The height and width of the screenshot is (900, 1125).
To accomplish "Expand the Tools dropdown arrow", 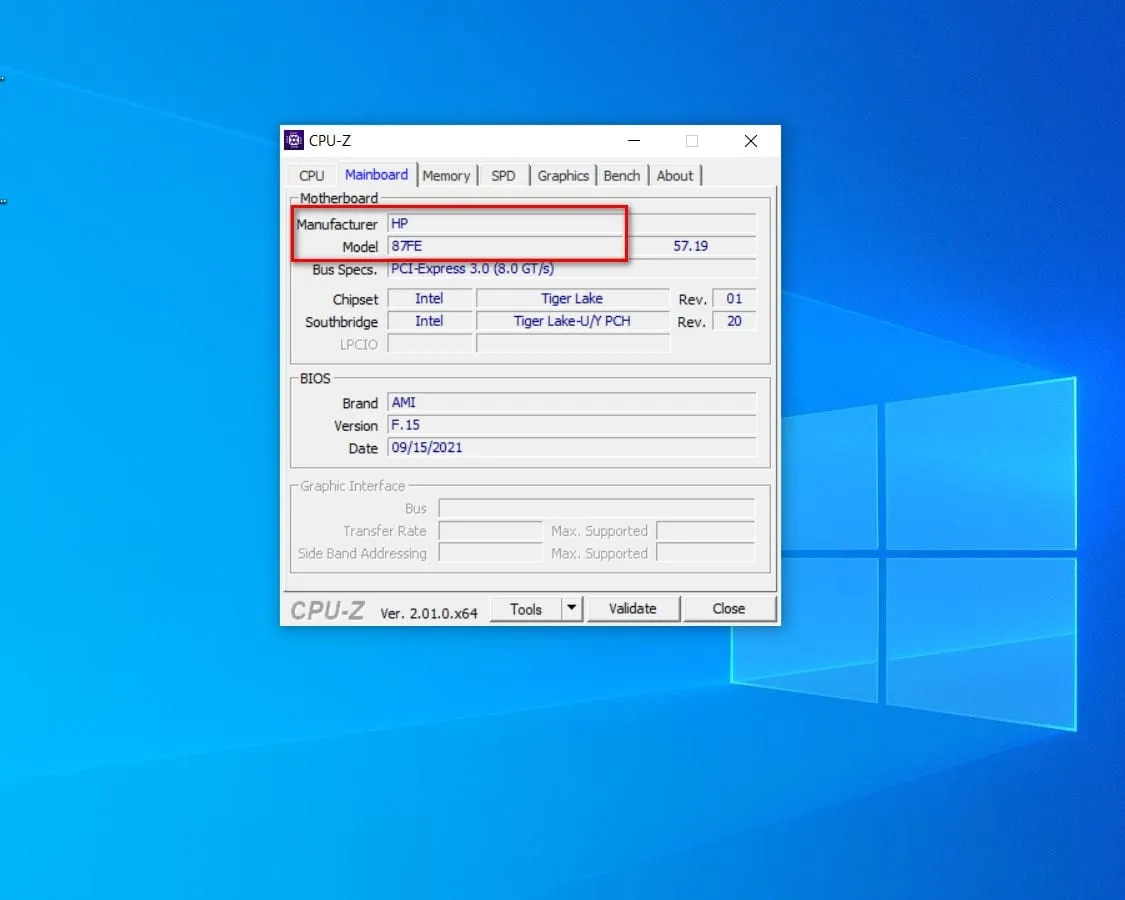I will click(x=571, y=608).
